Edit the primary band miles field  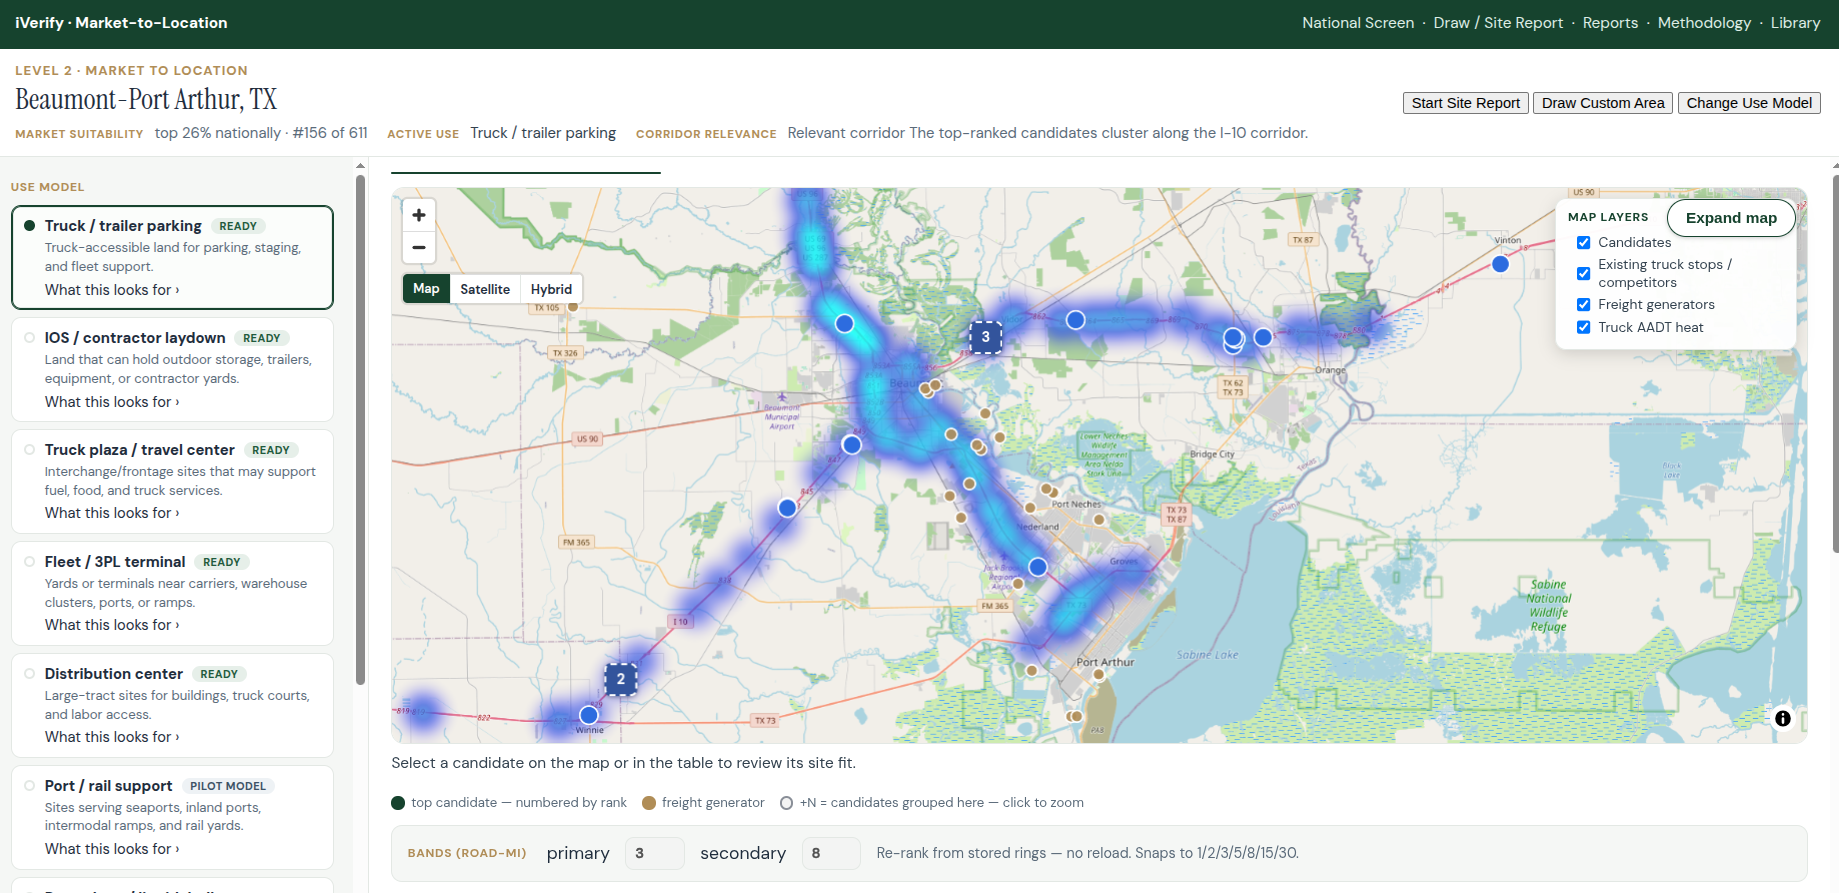655,853
